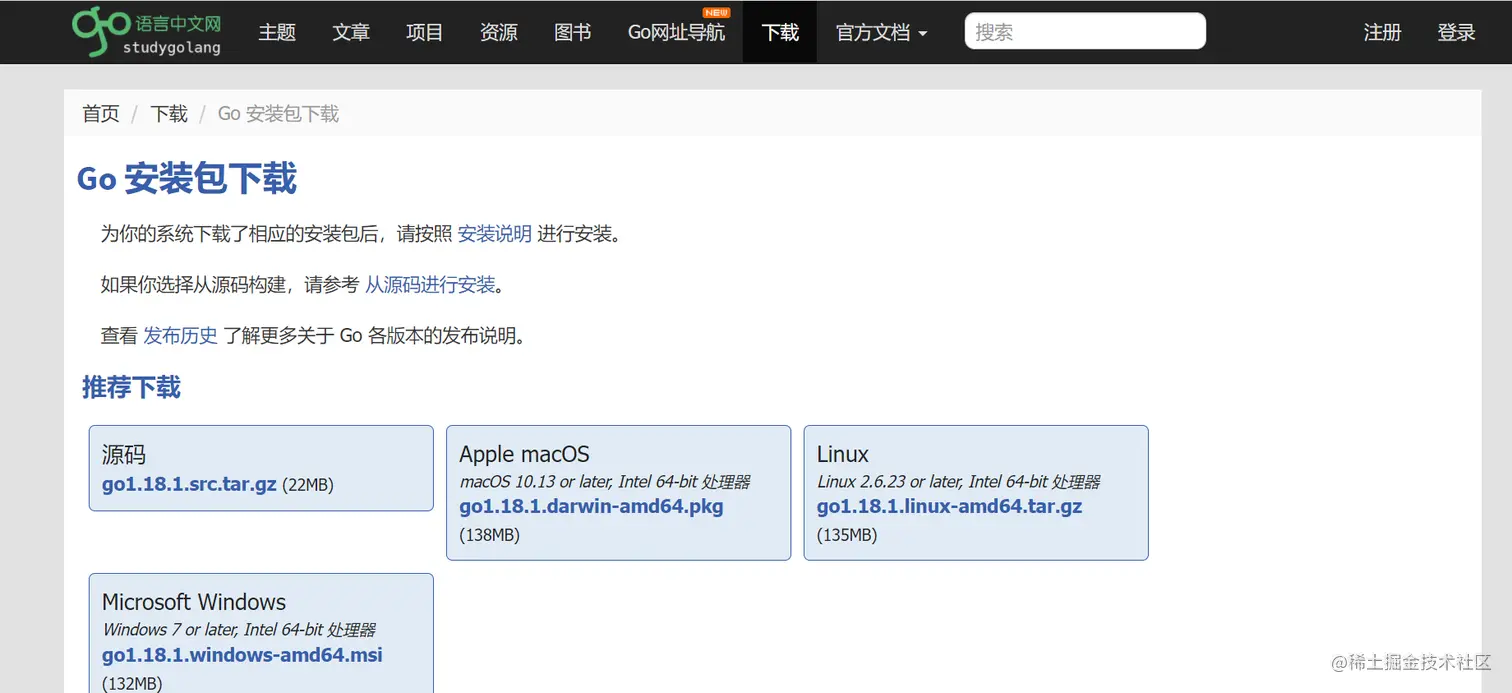Click the (135MB) size text

(847, 535)
